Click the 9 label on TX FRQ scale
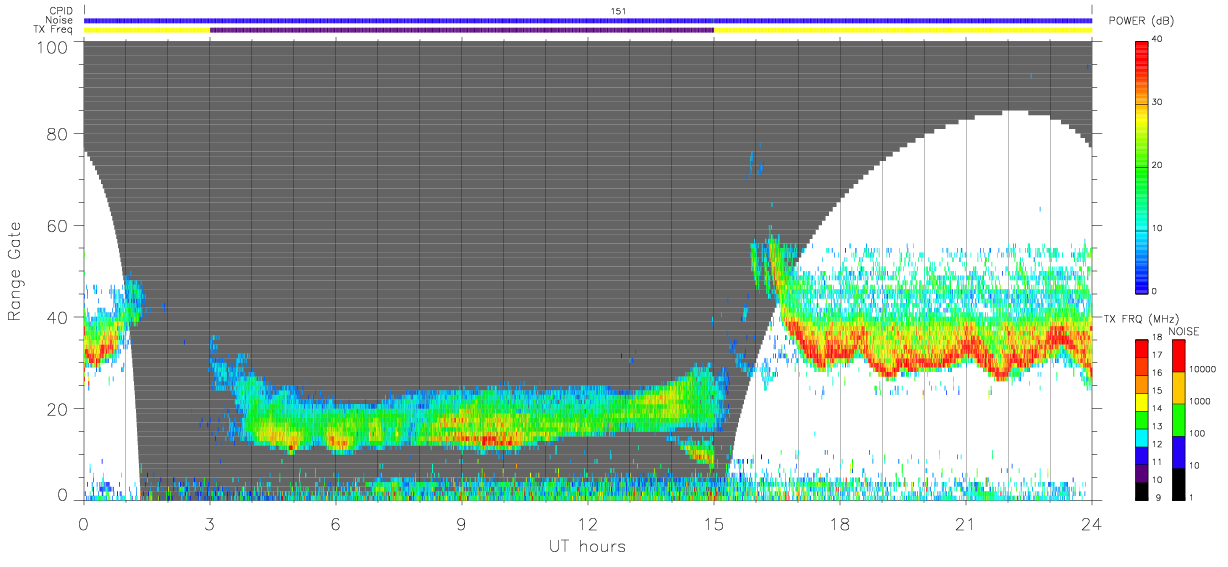The image size is (1228, 567). pyautogui.click(x=1156, y=498)
